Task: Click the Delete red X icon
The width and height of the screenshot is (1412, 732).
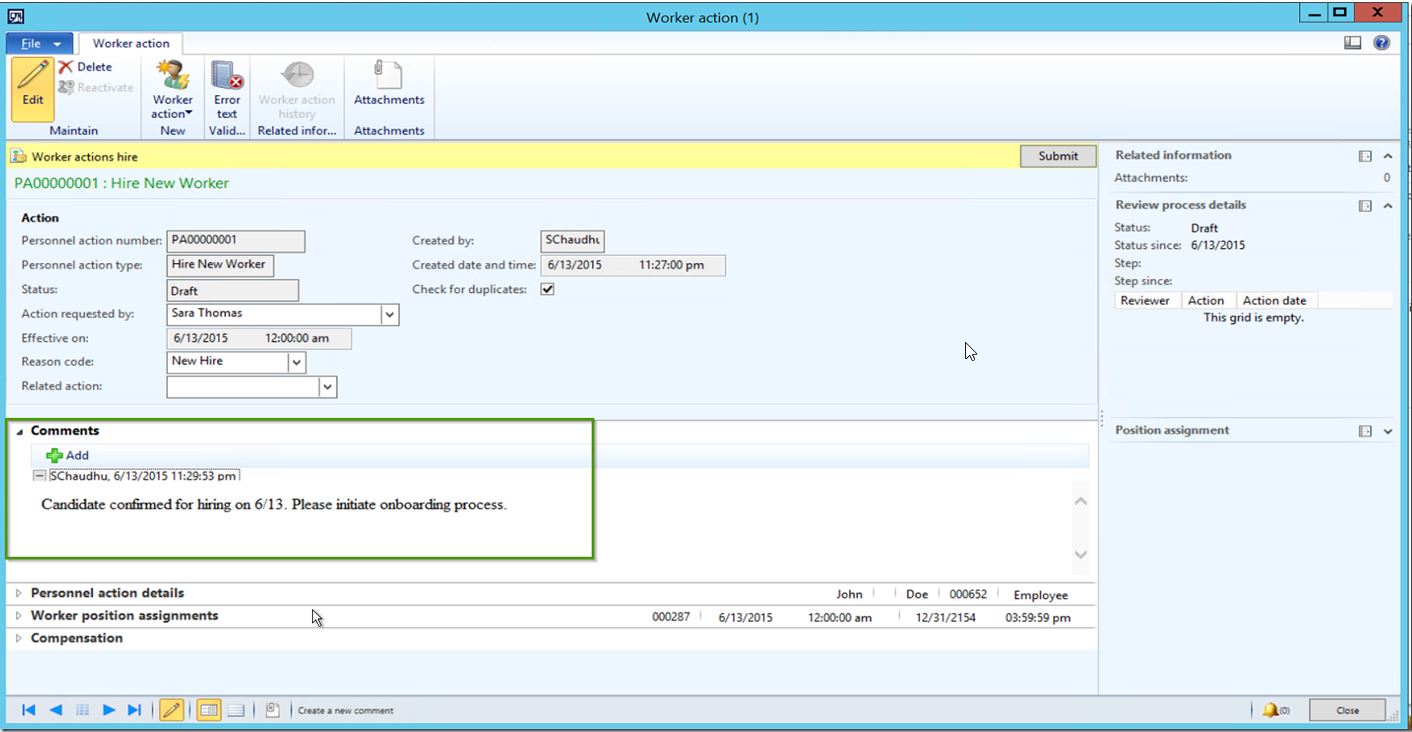Action: pyautogui.click(x=66, y=67)
